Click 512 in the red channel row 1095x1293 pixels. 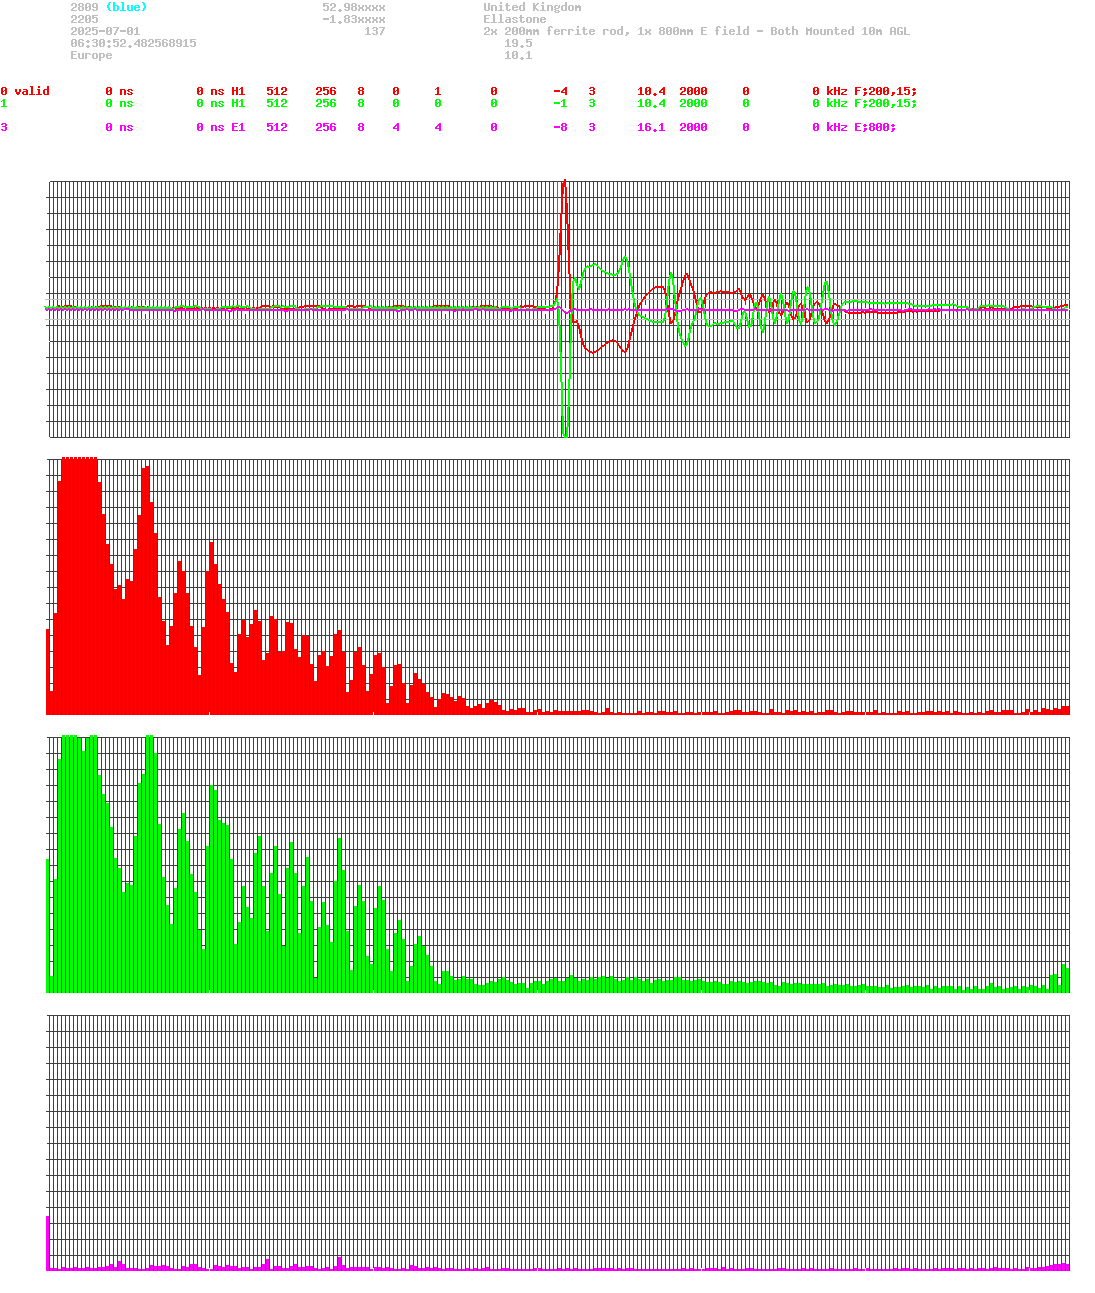[x=277, y=91]
